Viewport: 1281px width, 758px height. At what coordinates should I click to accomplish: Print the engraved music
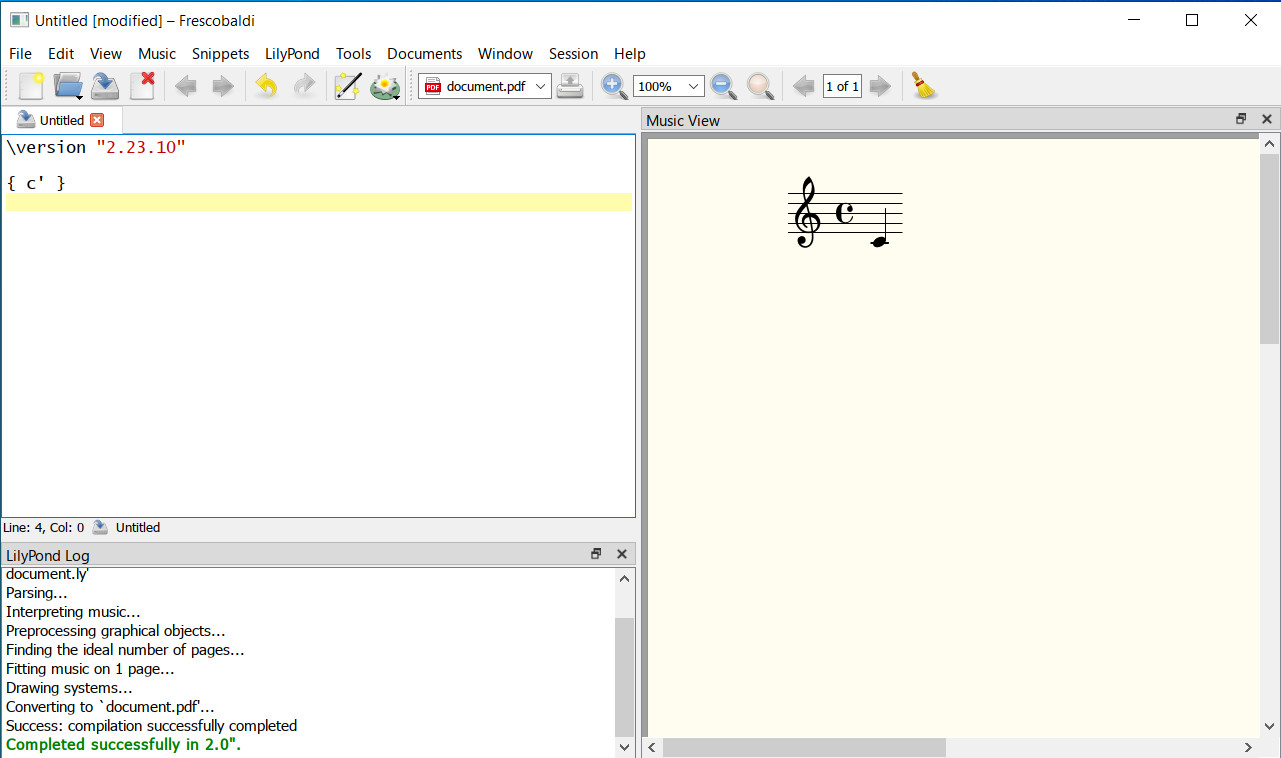570,86
